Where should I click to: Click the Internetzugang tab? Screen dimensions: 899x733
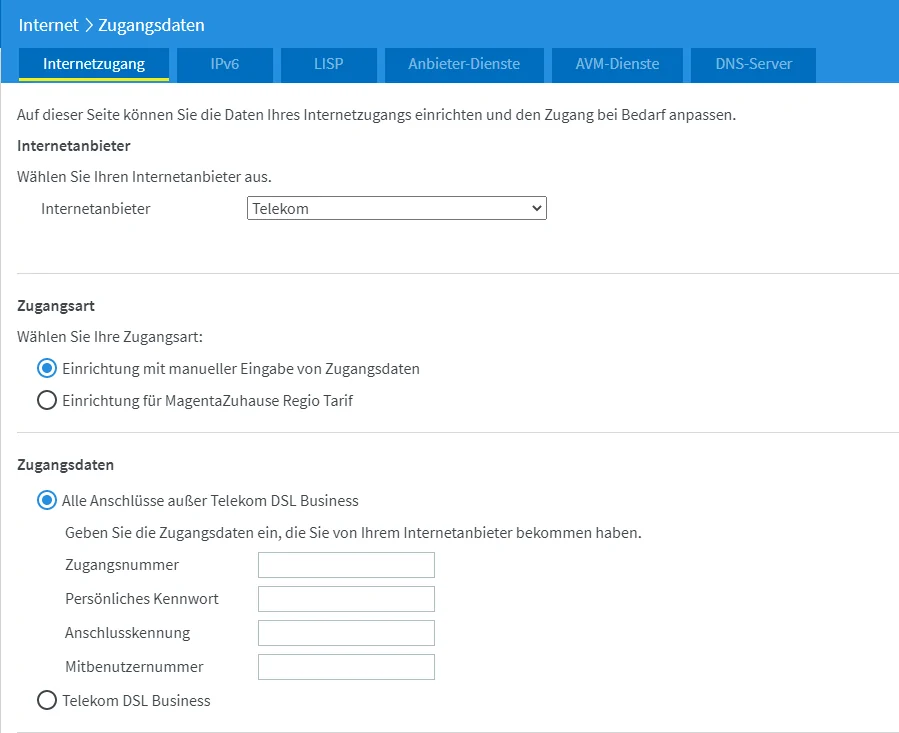click(x=94, y=64)
